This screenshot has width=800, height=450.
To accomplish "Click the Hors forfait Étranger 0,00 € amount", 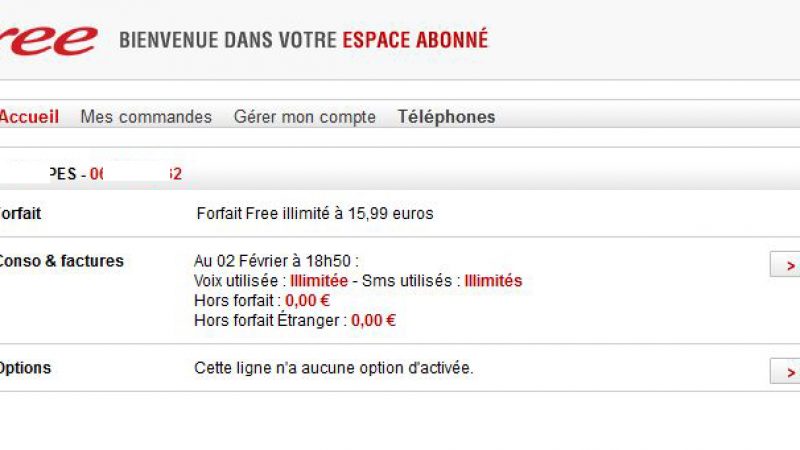I will pos(373,321).
